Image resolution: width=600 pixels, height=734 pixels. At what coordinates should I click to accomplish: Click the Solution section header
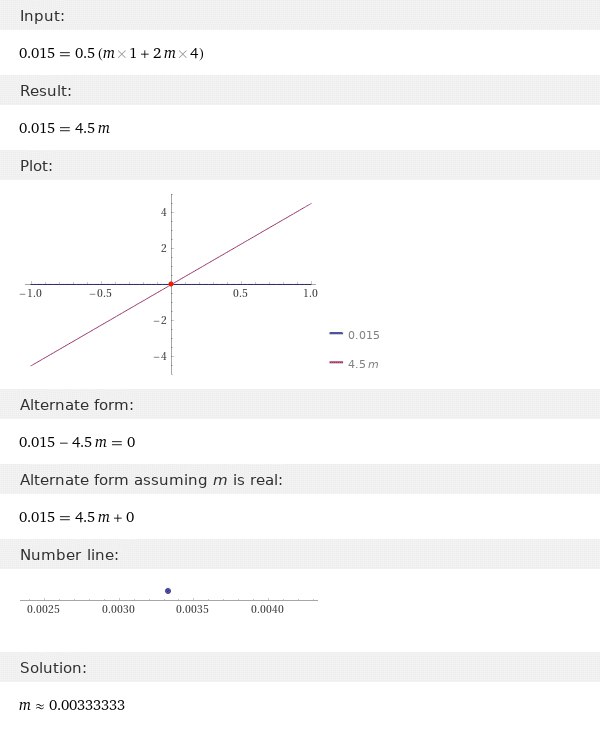(53, 667)
